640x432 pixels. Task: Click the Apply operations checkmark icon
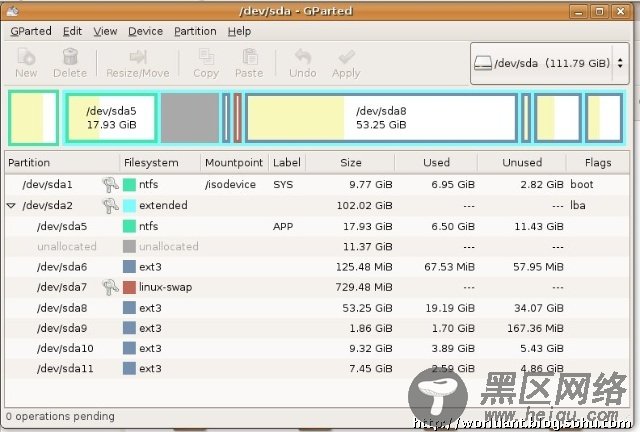coord(346,57)
